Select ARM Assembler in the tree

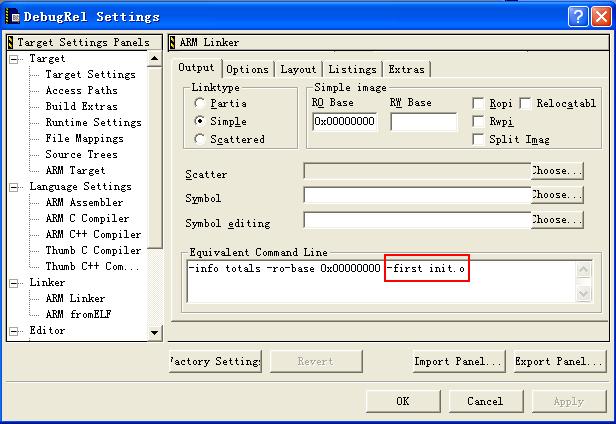coord(84,203)
